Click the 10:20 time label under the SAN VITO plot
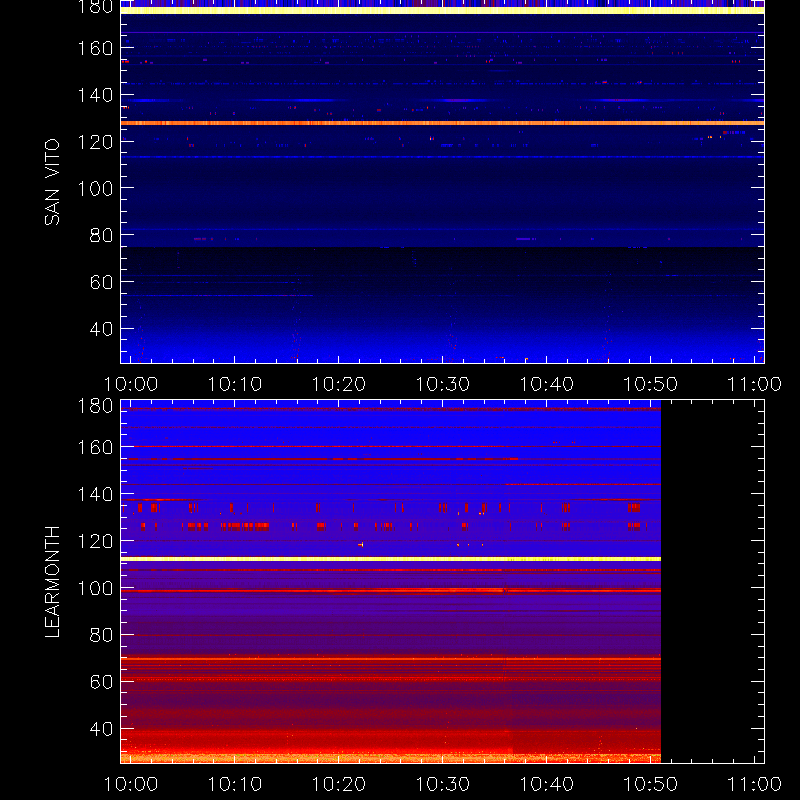This screenshot has width=800, height=800. point(339,384)
